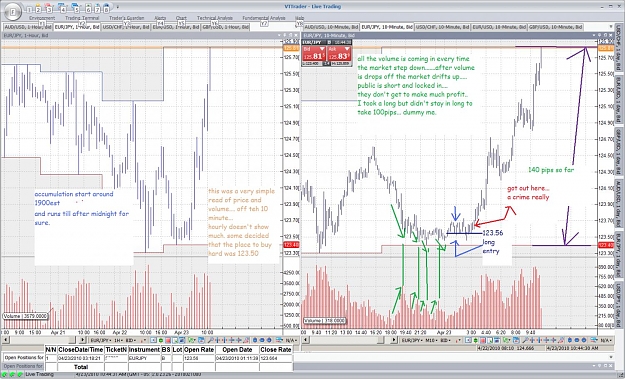The width and height of the screenshot is (625, 380).
Task: Click quick access icon with keytip 8
Action: click(106, 9)
